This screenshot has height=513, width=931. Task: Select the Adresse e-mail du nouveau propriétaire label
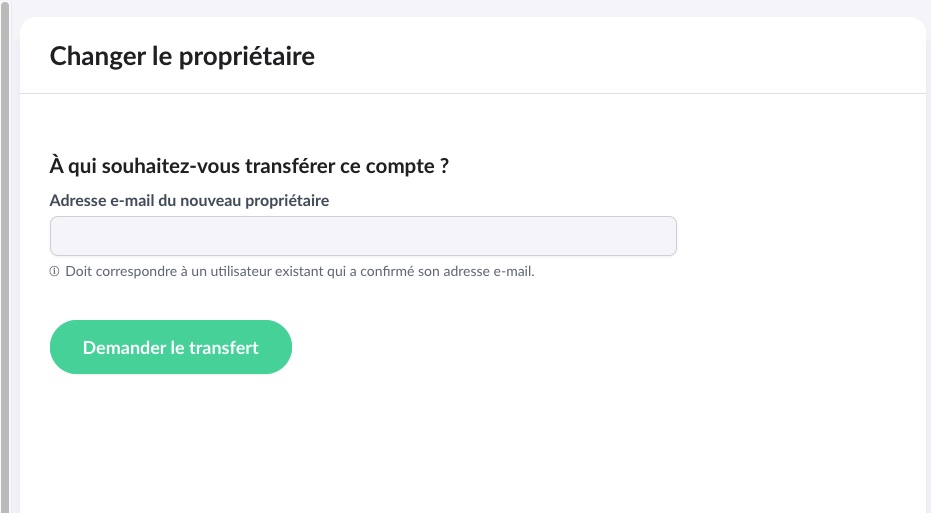click(x=189, y=201)
